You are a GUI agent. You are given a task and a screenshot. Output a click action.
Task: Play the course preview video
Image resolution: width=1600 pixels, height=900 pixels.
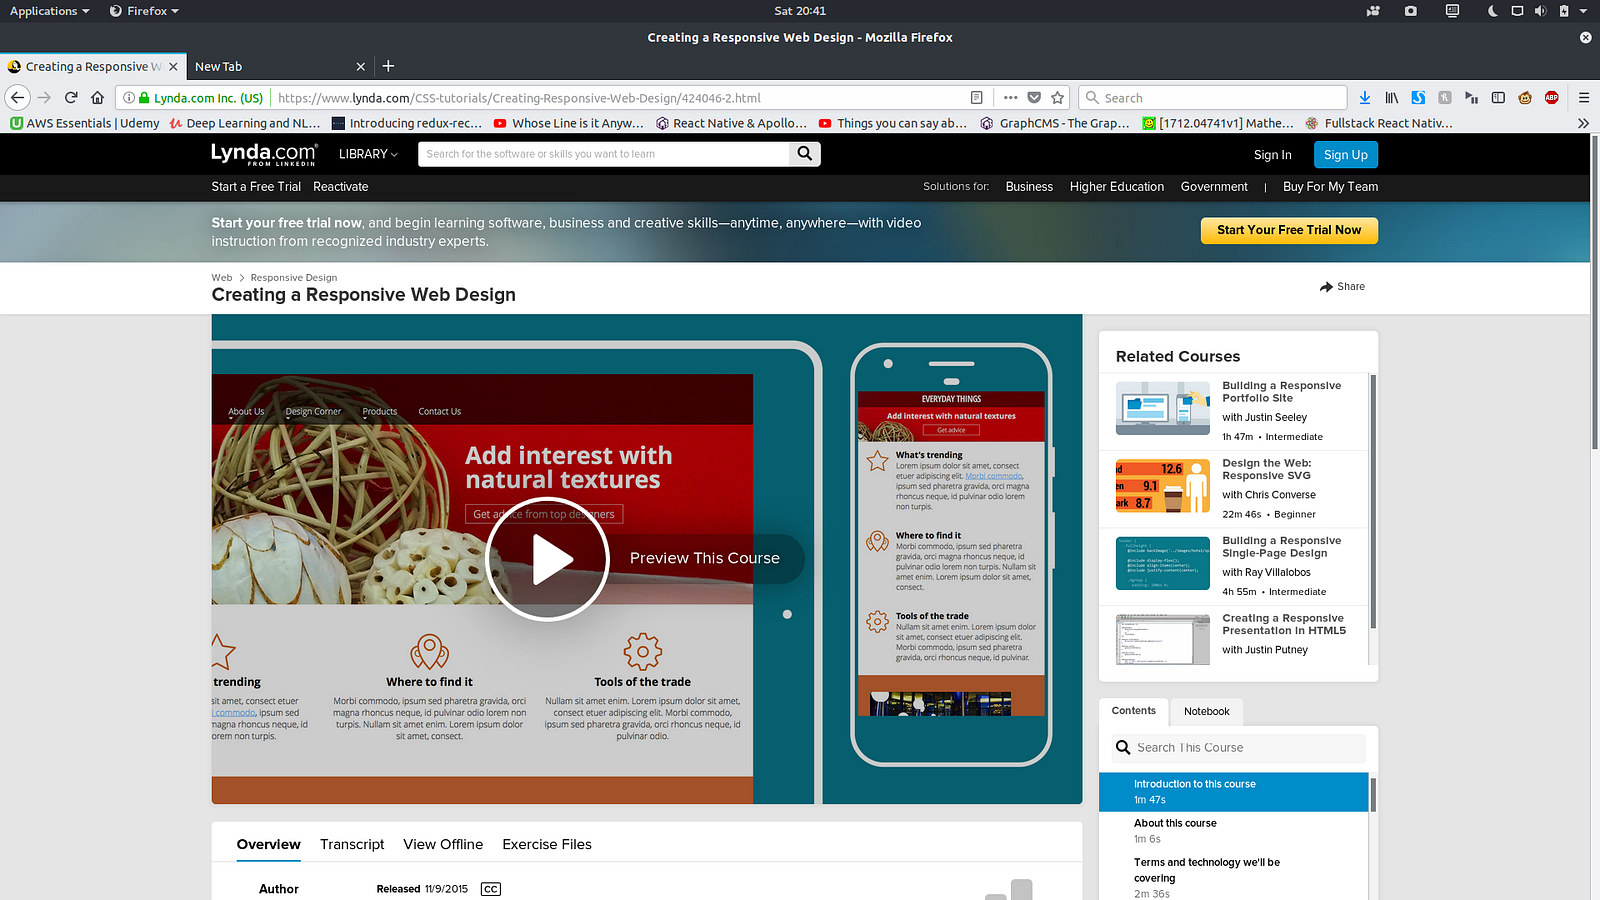[x=547, y=559]
